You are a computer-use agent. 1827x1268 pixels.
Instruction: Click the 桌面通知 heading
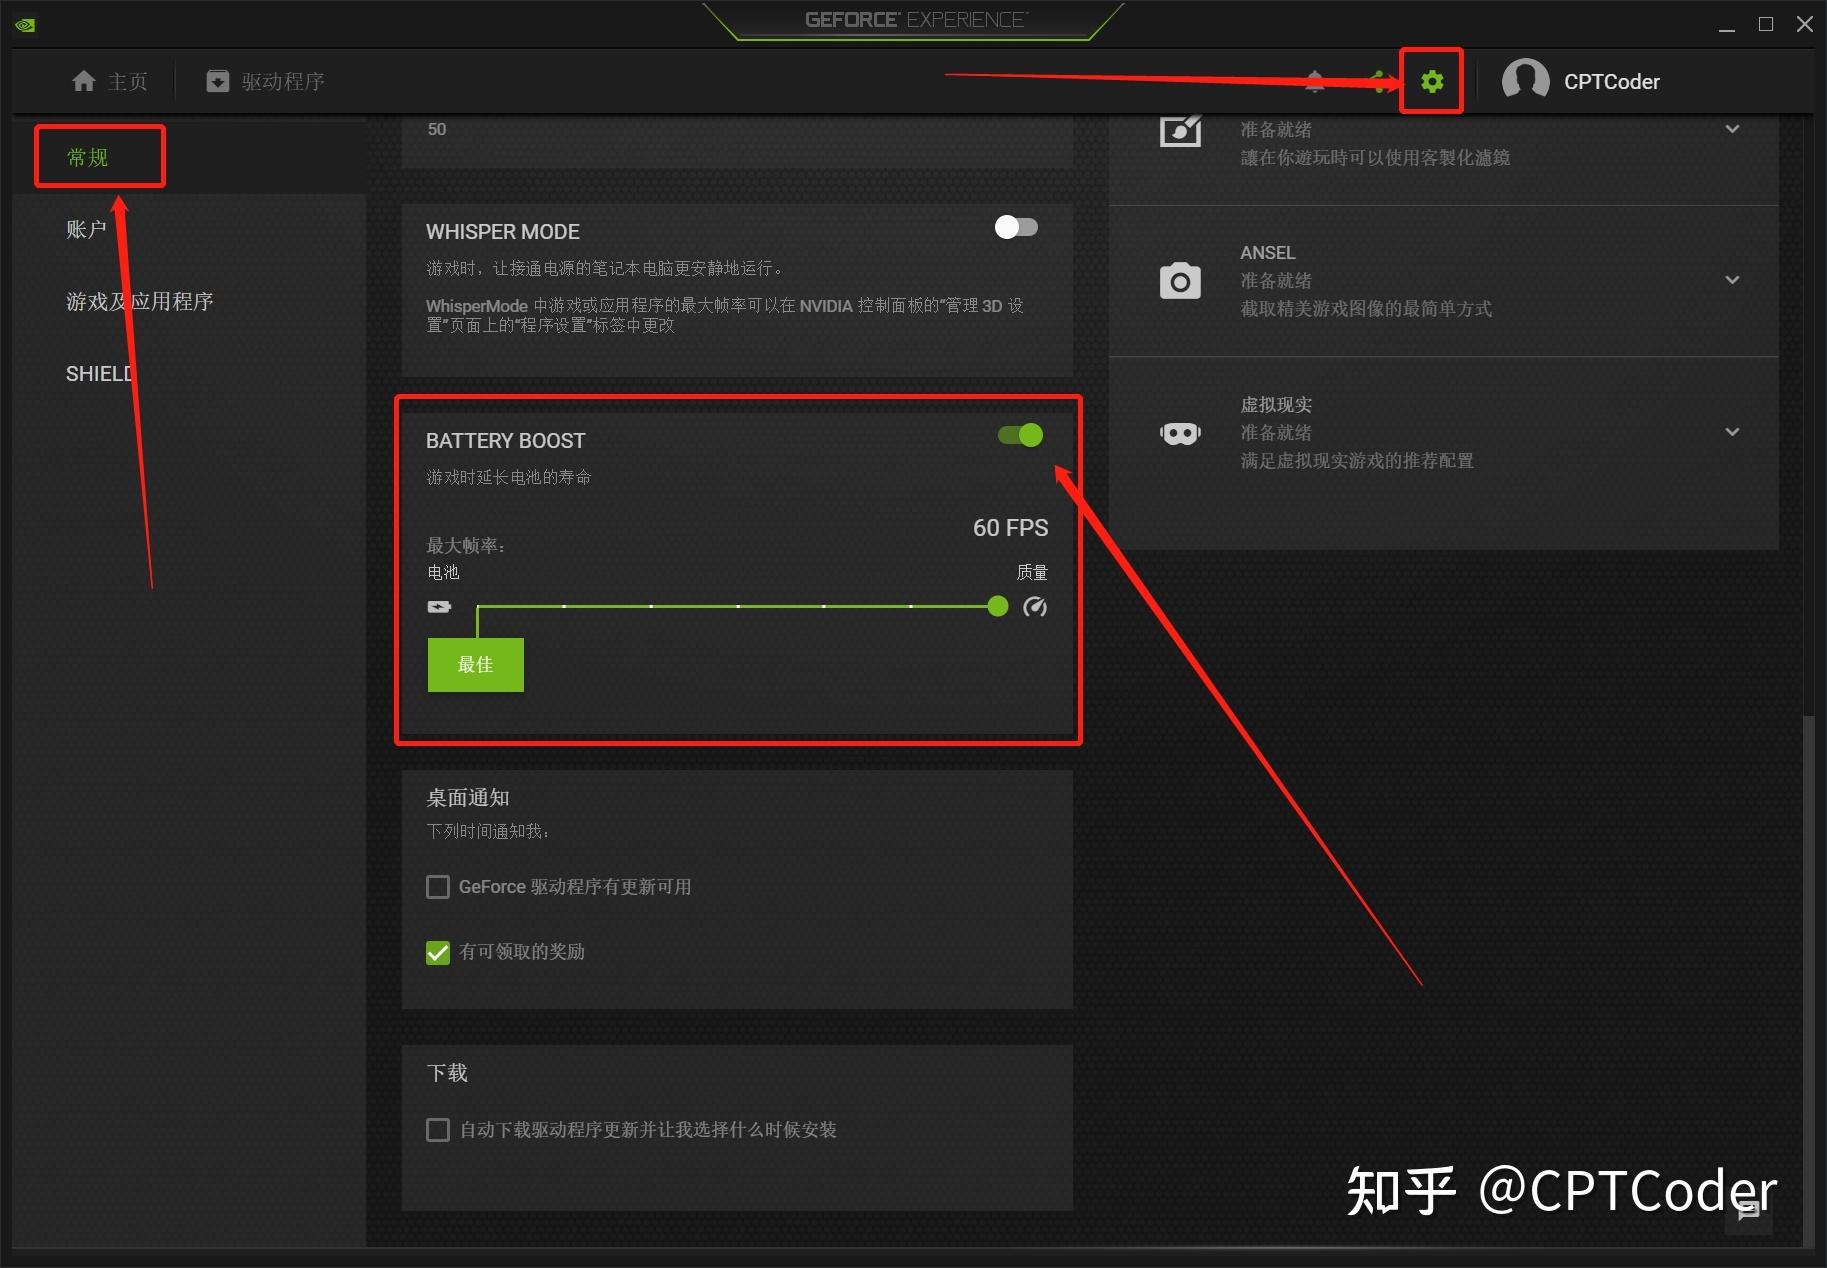(468, 798)
